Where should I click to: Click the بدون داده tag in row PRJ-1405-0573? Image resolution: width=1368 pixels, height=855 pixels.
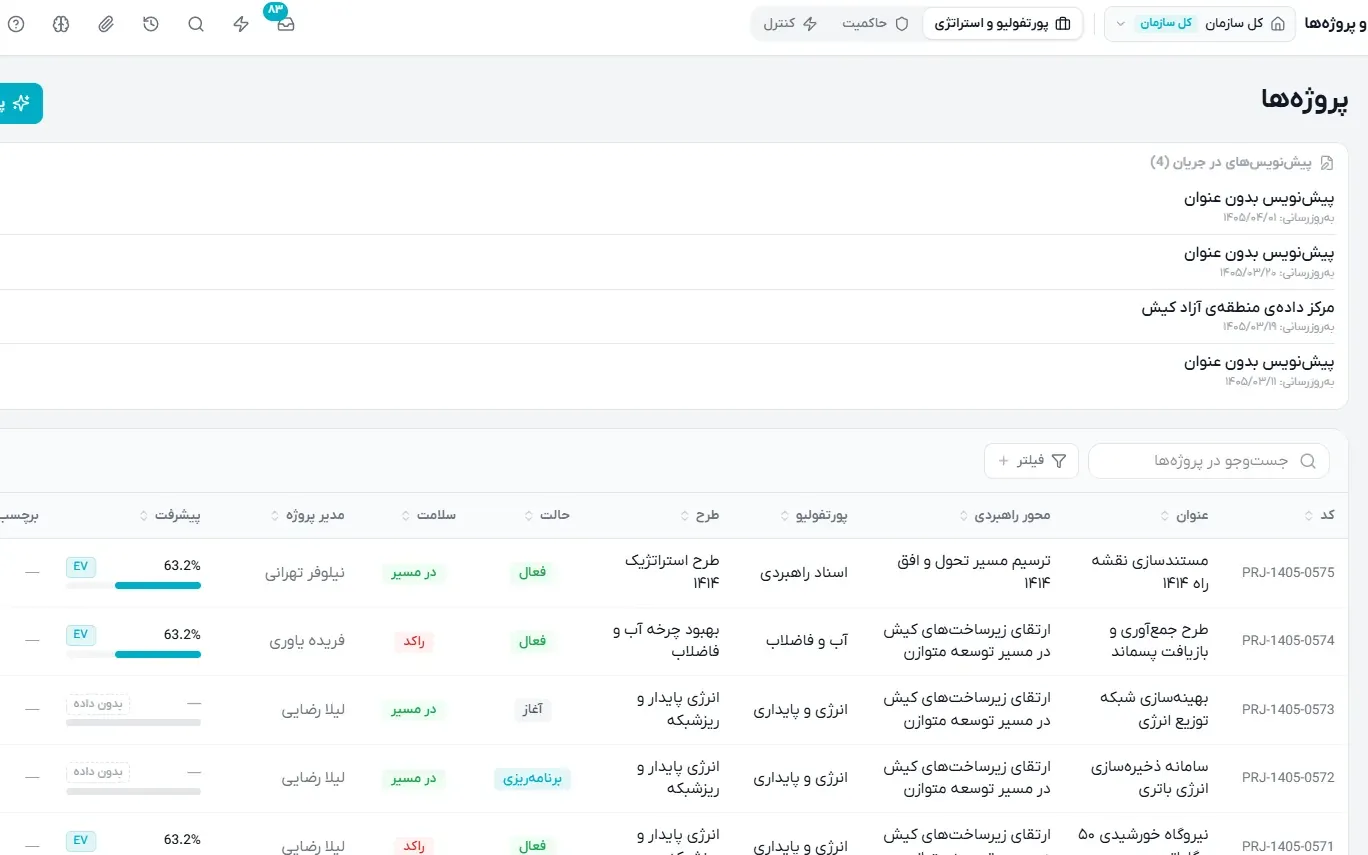coord(98,704)
